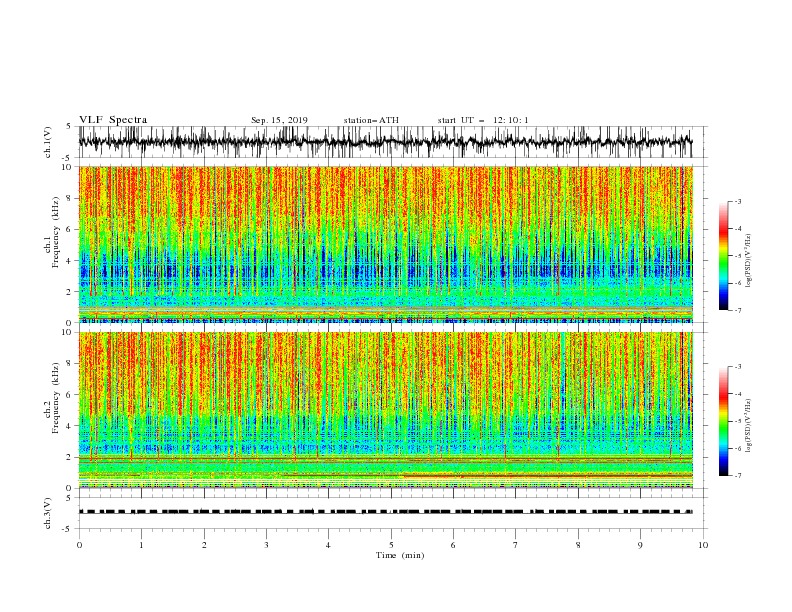Click the upper colorbar '-3' value label

click(738, 201)
